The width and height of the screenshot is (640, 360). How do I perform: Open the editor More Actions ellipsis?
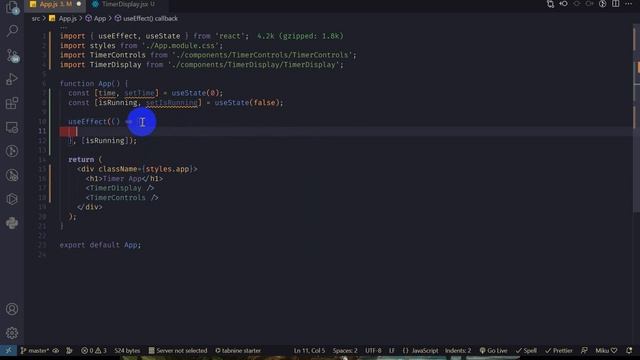point(628,4)
